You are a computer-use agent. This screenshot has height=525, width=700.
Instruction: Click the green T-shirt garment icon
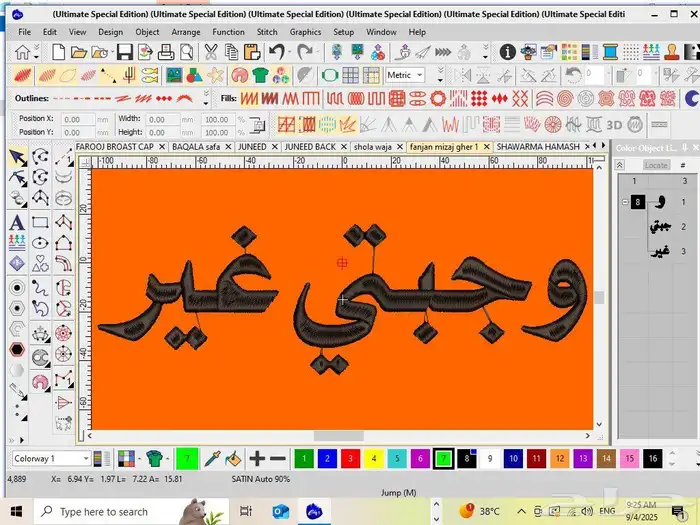point(260,75)
